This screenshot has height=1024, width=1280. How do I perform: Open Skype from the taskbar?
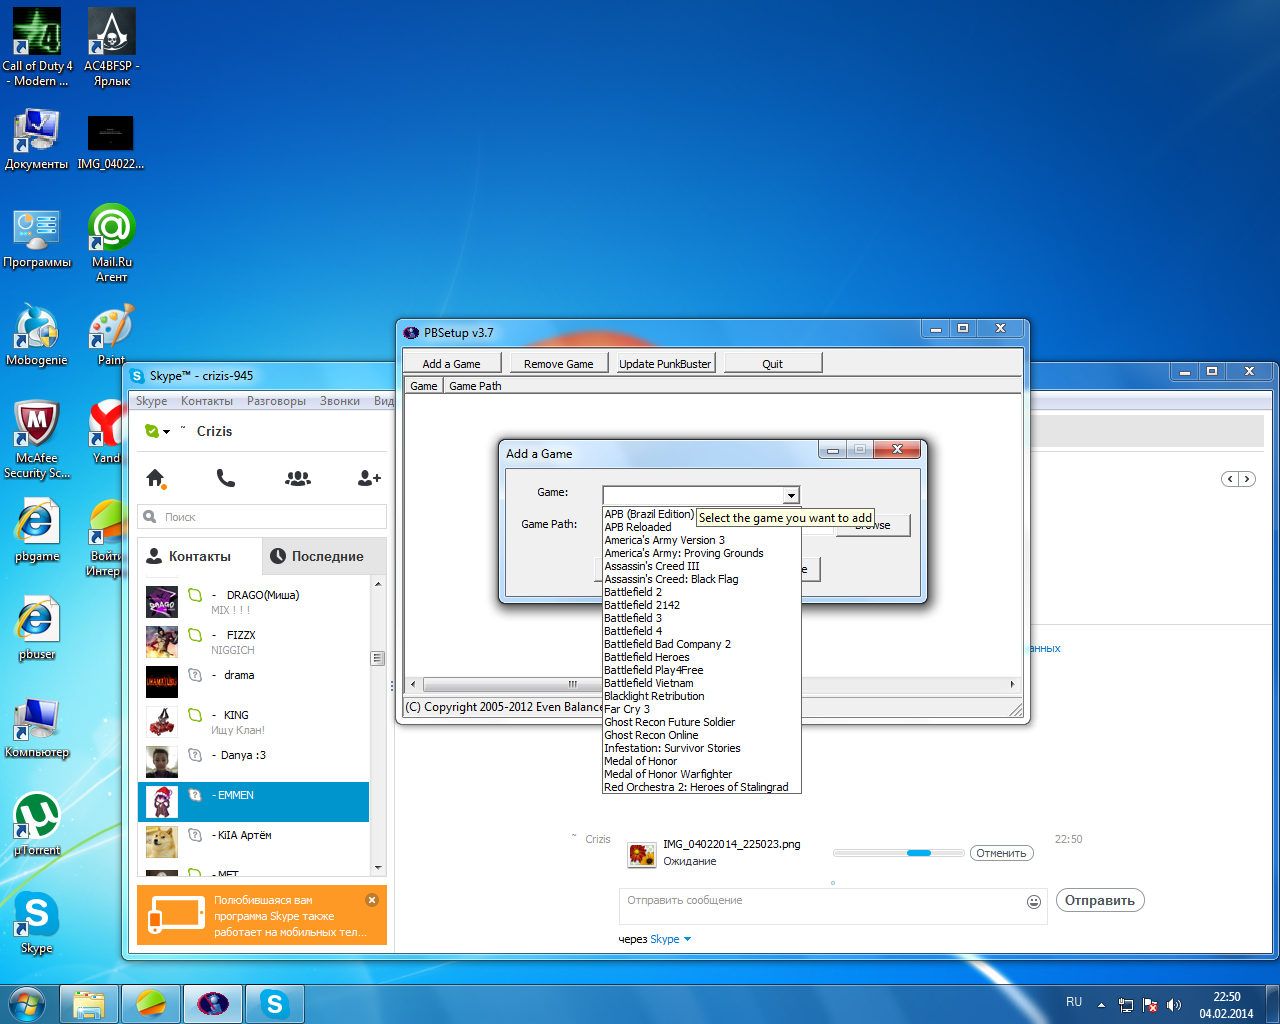(275, 1004)
